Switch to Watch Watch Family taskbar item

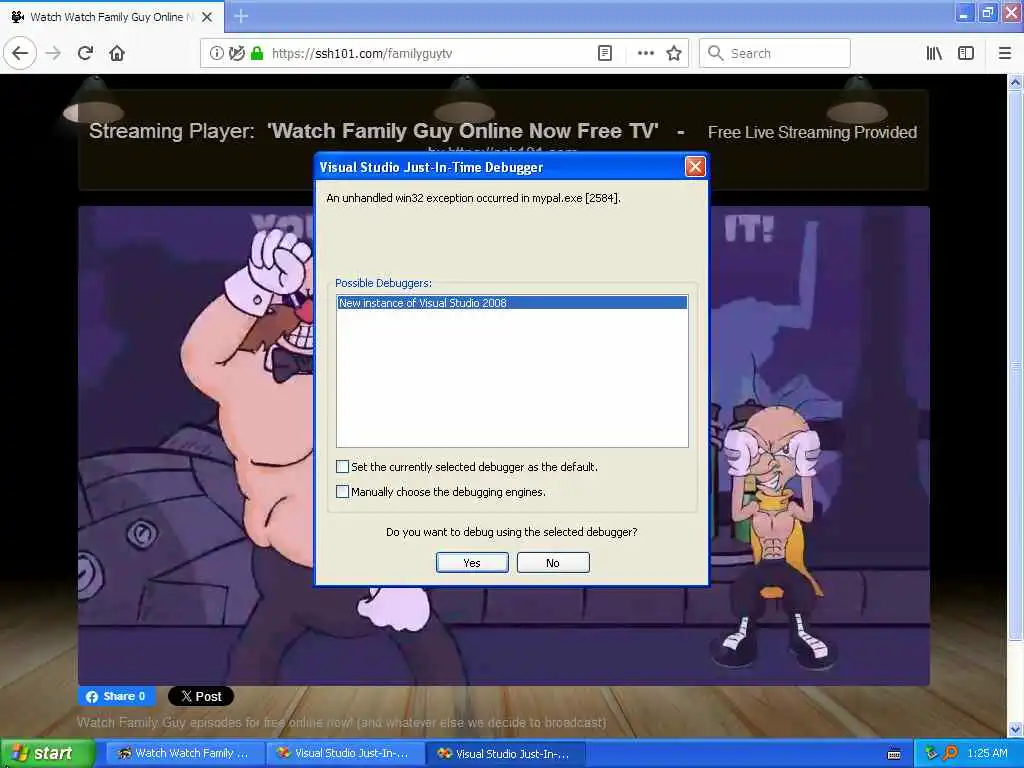185,754
